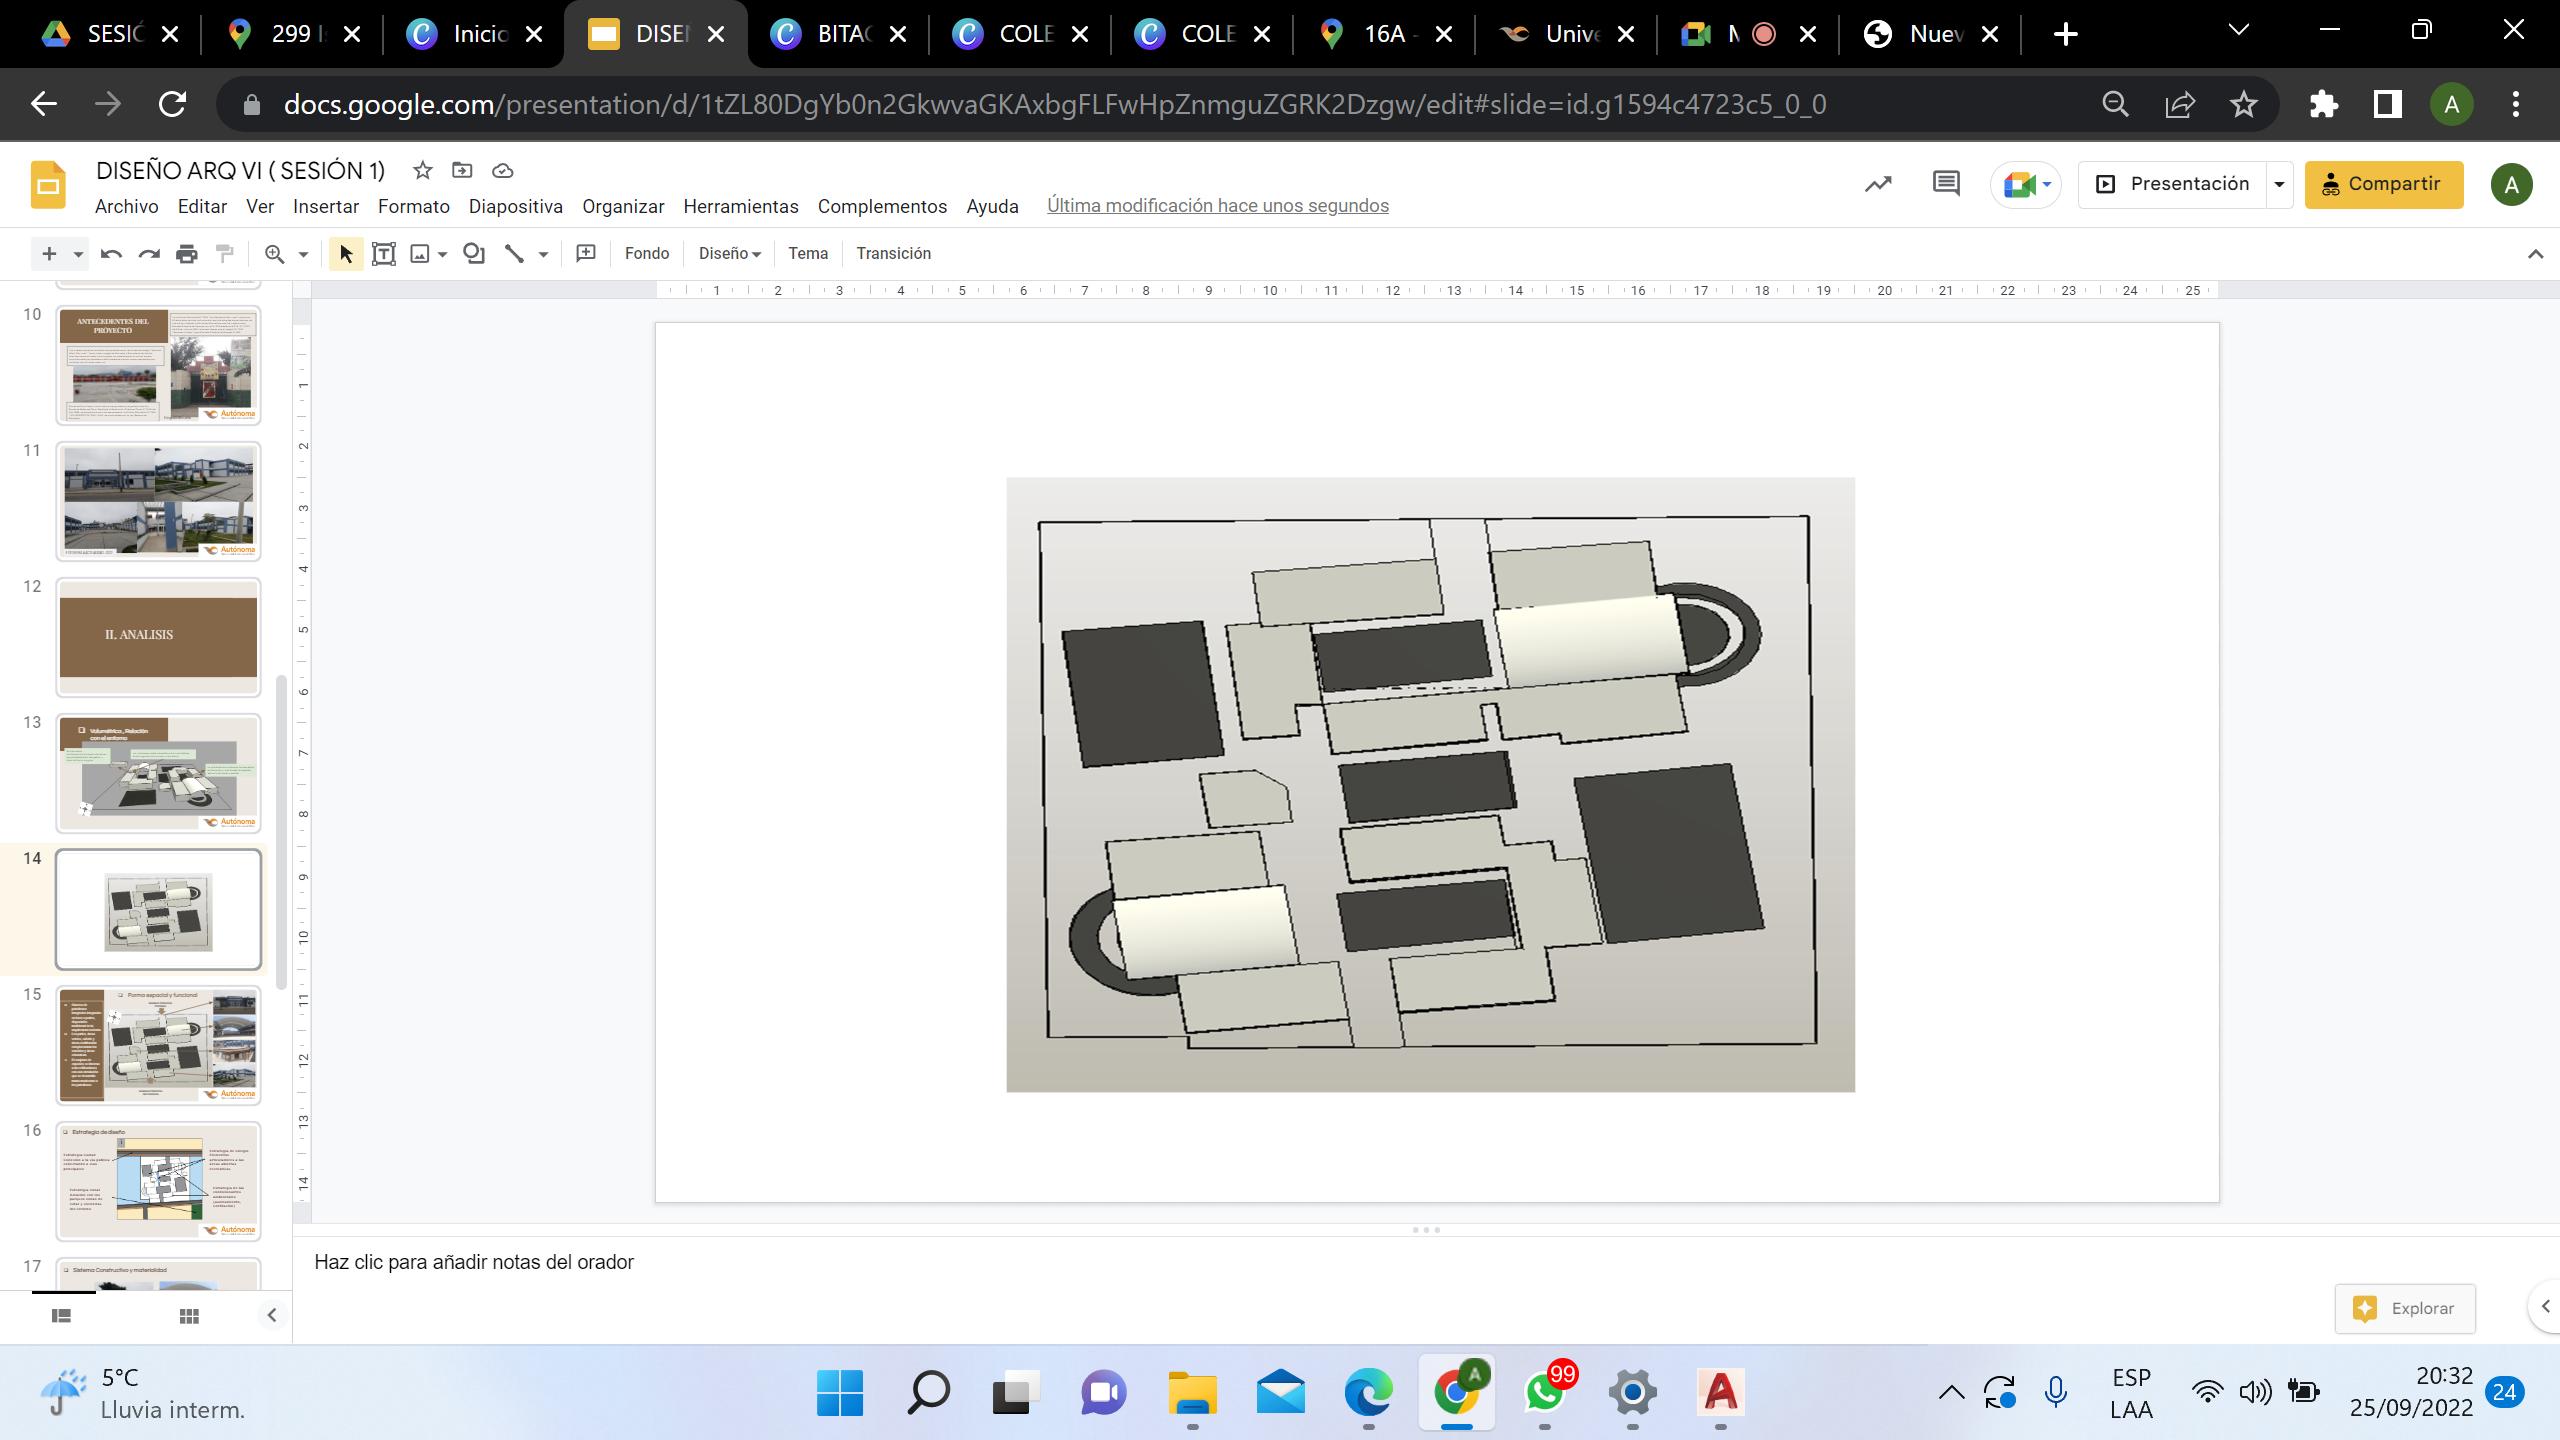Open the Insertar menu
Screen dimensions: 2560x1440
(325, 206)
